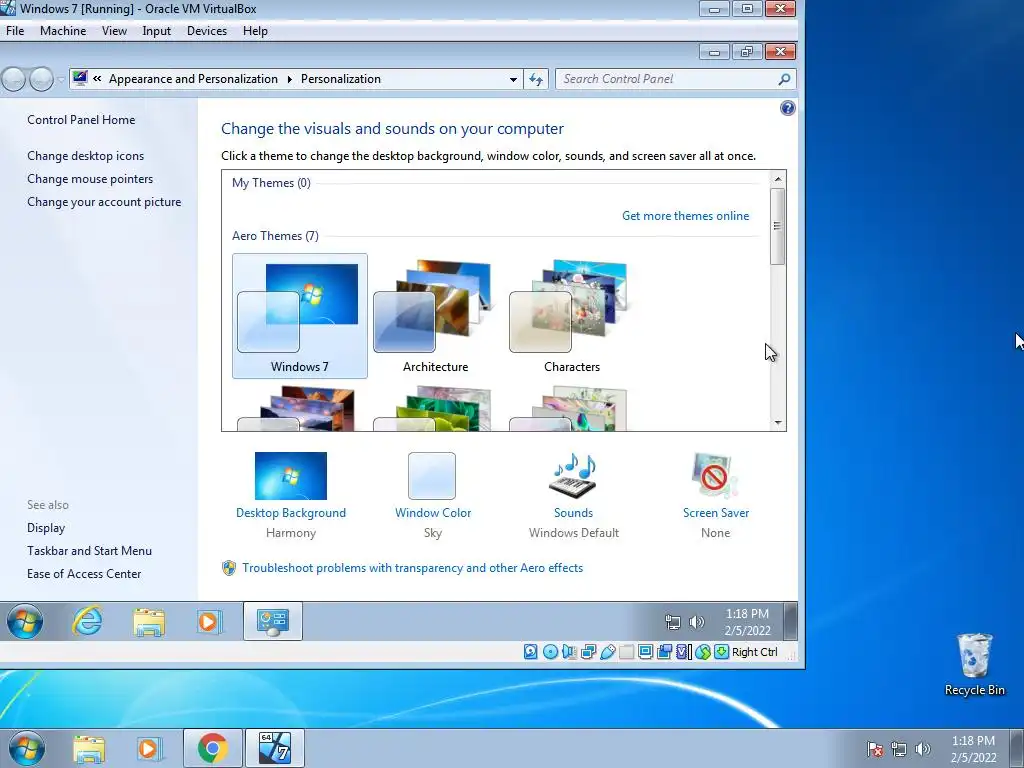Click the VirtualBox hard disk activity icon

[x=530, y=652]
